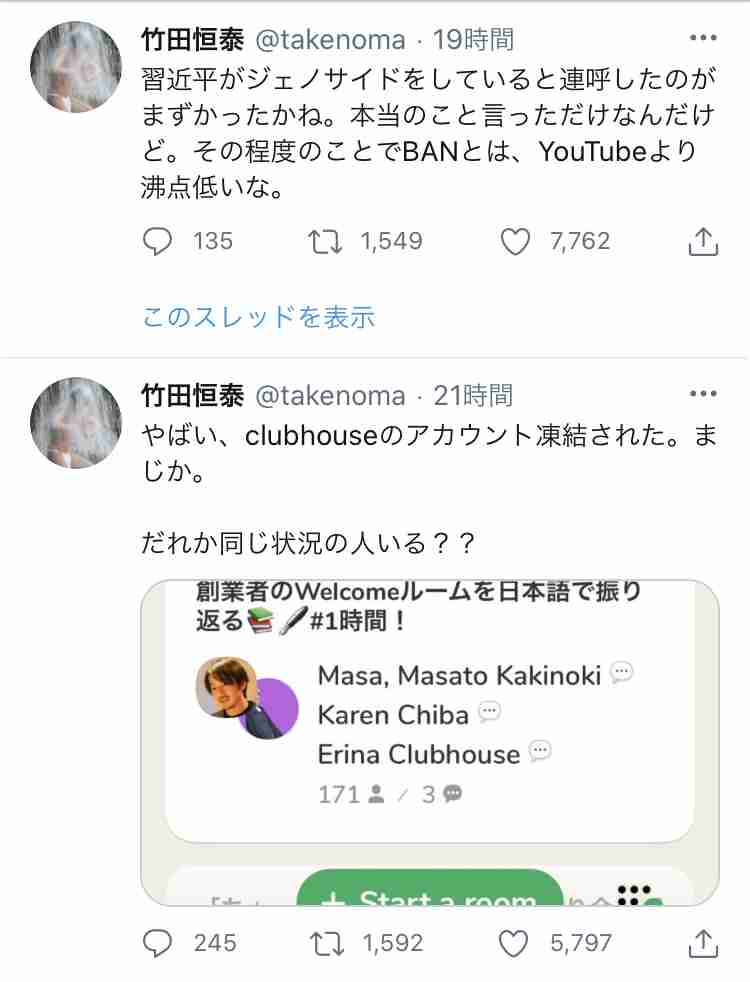Show thread via このスレッドを表示
This screenshot has height=982, width=750.
(258, 317)
